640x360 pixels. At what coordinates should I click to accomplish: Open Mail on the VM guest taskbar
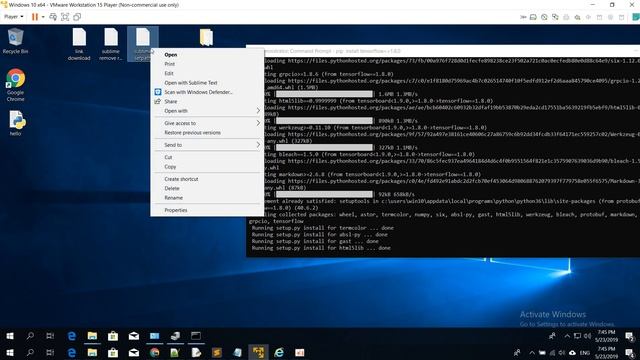(134, 336)
